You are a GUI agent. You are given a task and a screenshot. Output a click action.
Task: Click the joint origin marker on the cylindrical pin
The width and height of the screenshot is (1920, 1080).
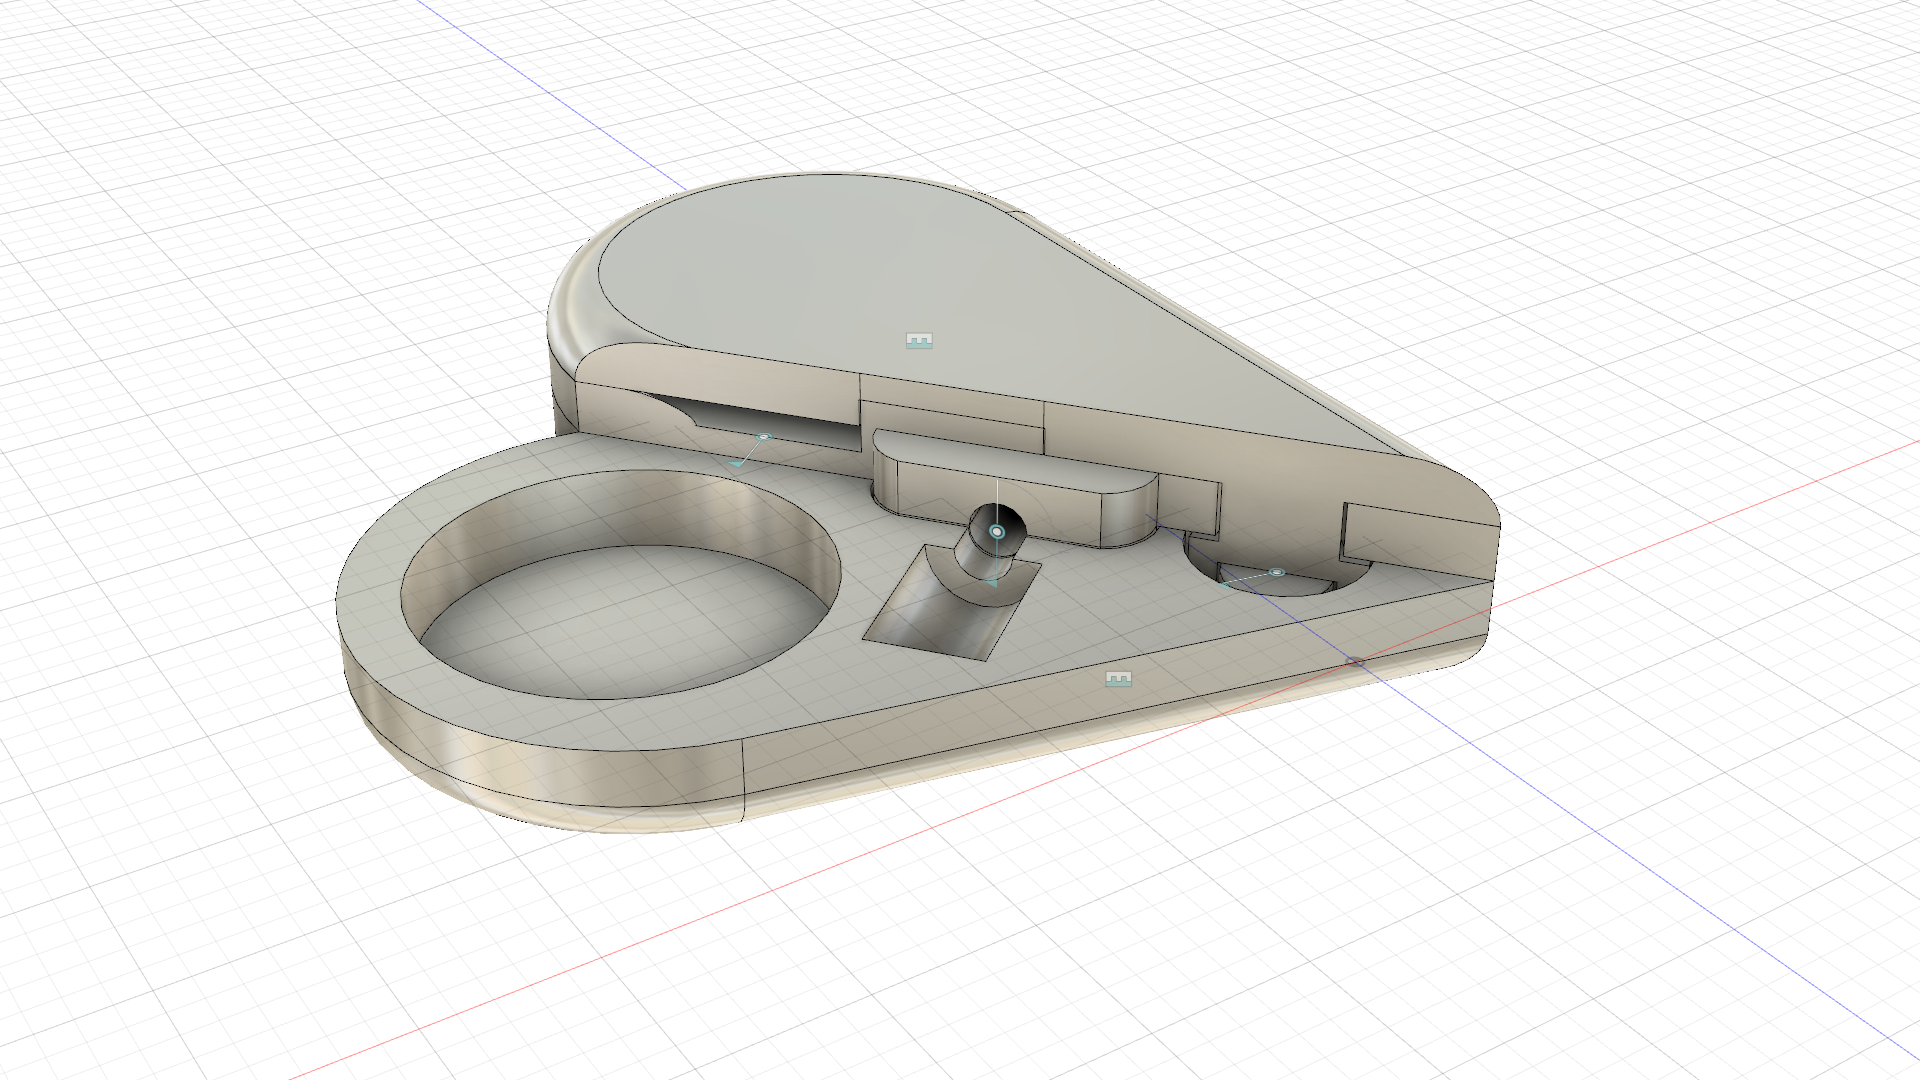coord(997,532)
